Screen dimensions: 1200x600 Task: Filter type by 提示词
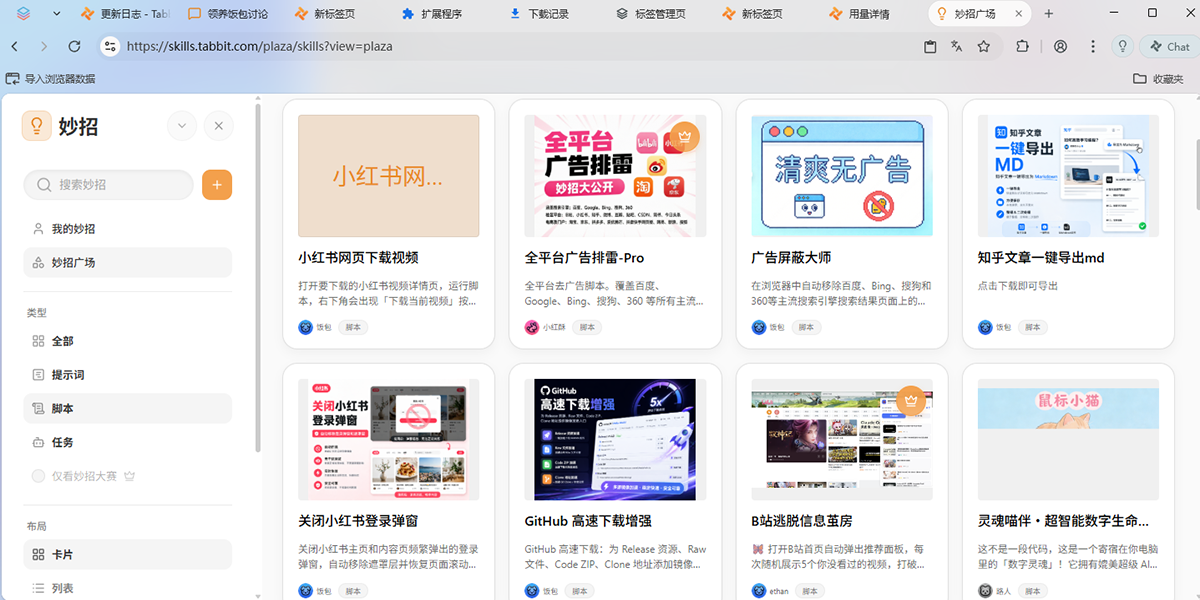pyautogui.click(x=128, y=374)
